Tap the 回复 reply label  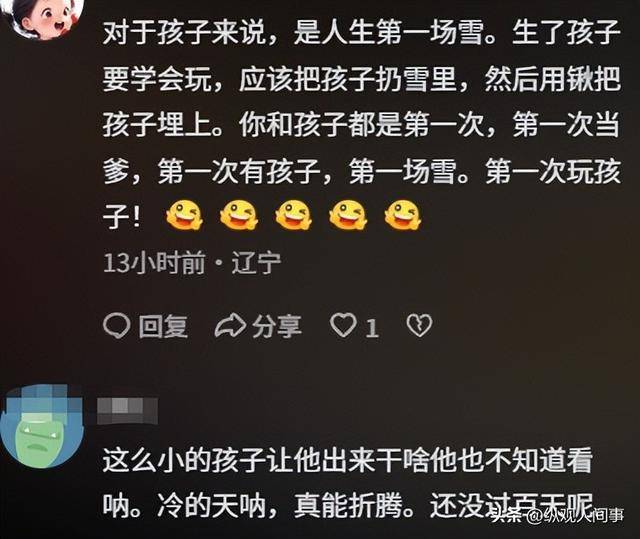coord(163,326)
